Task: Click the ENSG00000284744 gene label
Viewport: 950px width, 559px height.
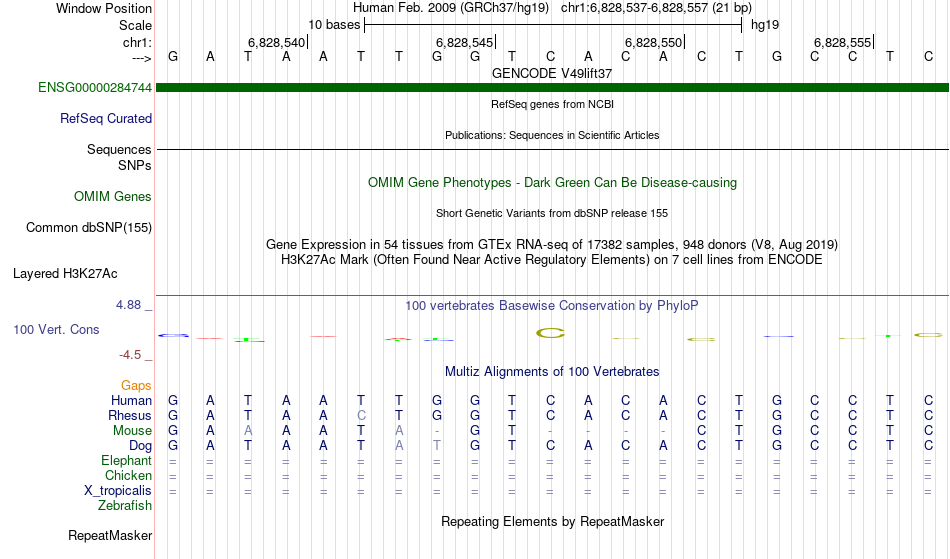Action: click(x=95, y=88)
